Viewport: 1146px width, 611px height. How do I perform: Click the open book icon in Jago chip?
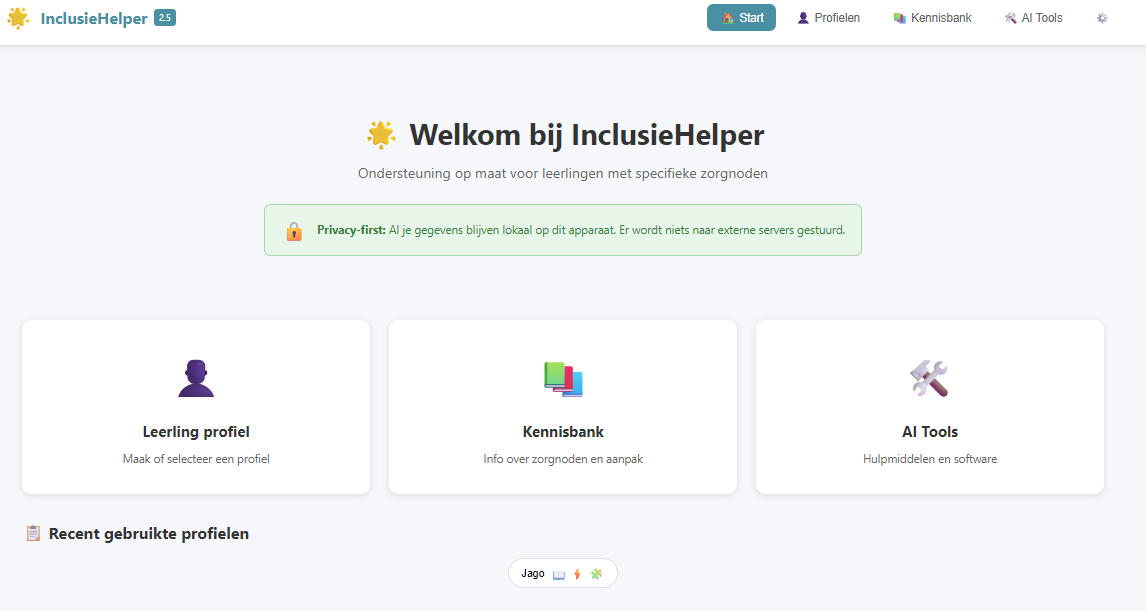point(559,574)
